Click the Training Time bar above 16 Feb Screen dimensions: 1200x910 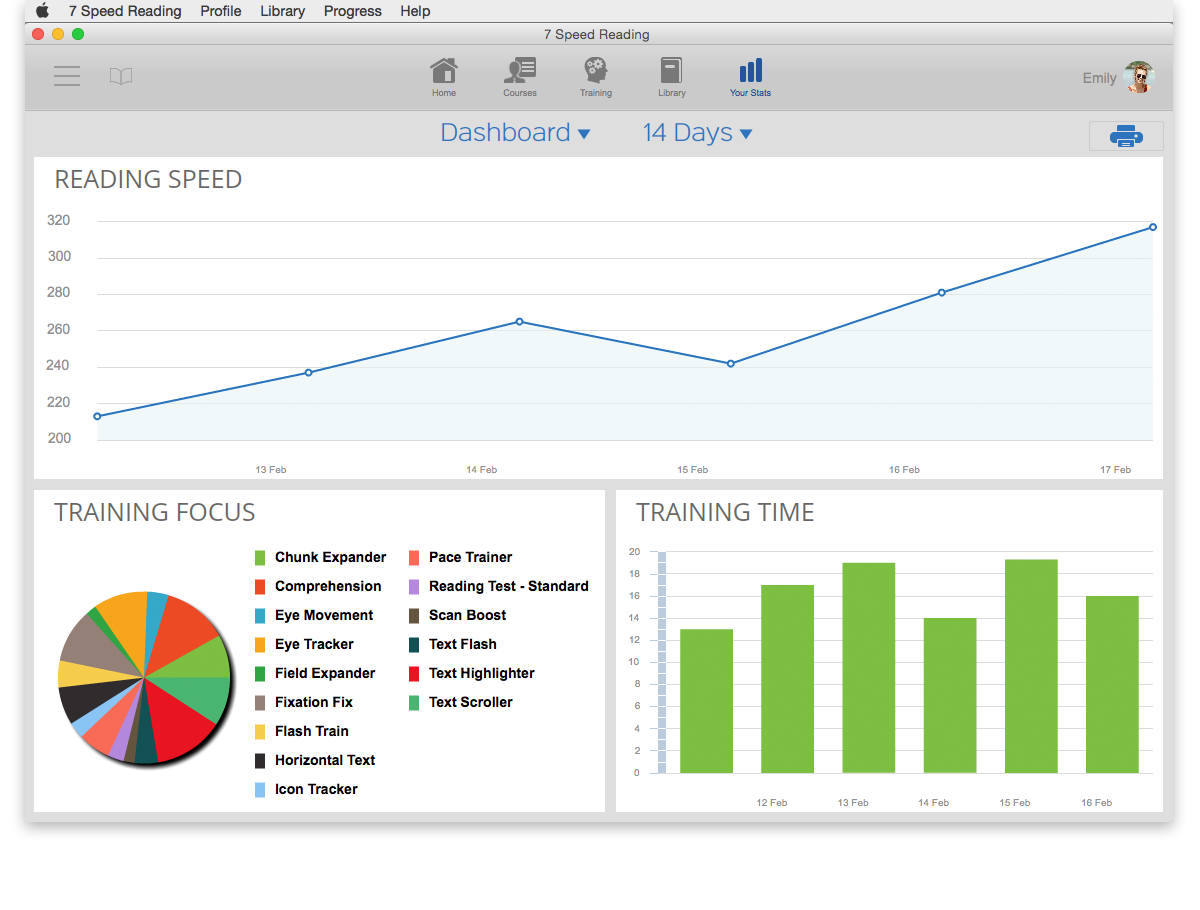(1112, 685)
